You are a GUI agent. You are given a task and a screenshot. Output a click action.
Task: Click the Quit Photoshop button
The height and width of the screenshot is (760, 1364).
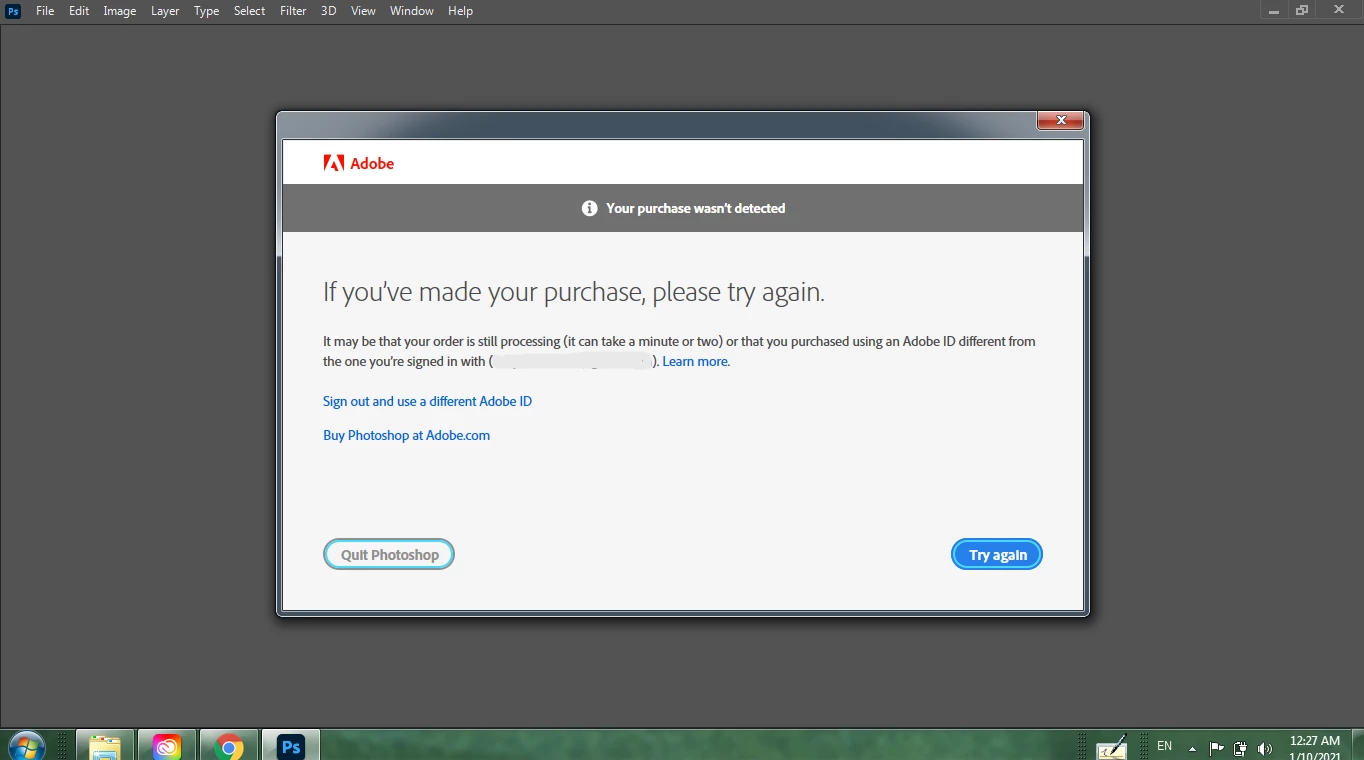coord(389,555)
